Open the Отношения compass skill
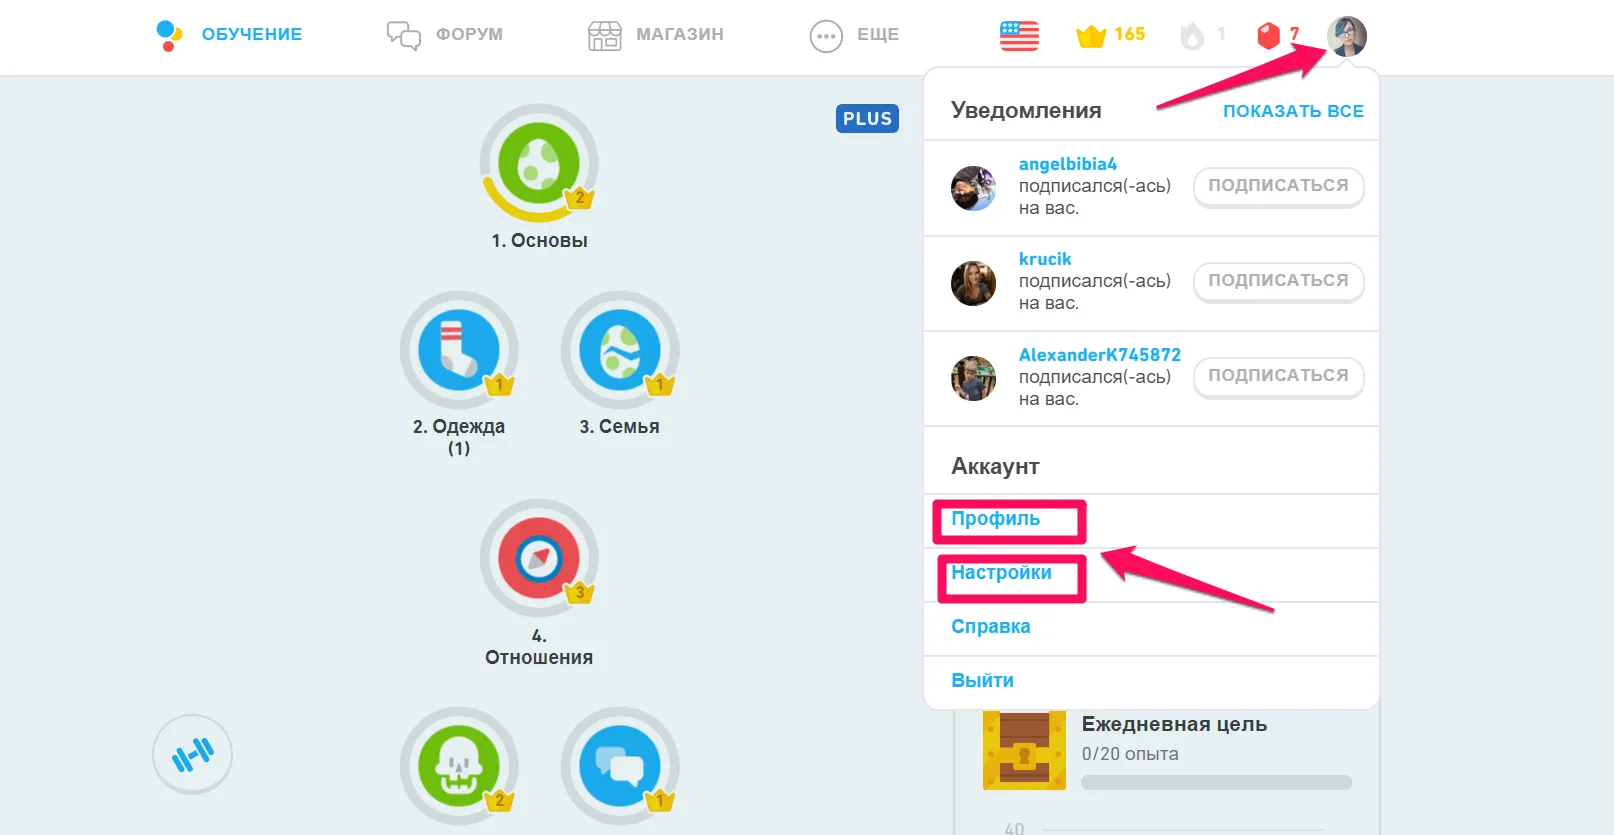This screenshot has height=835, width=1614. (539, 558)
